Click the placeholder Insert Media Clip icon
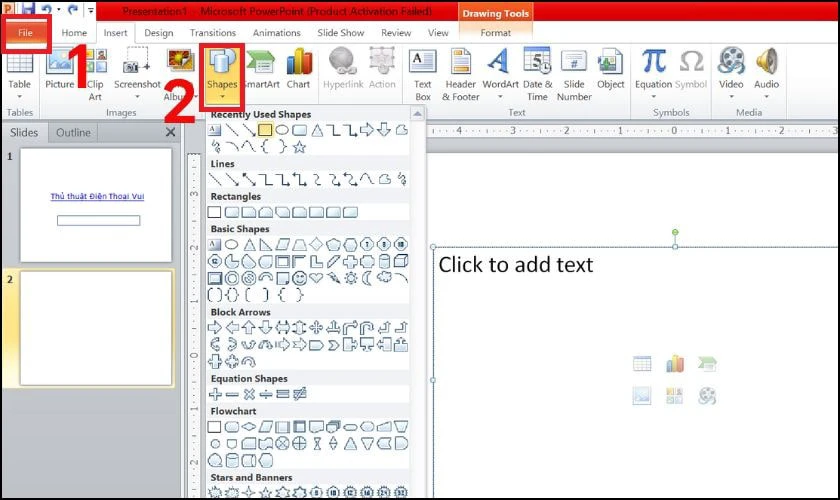The height and width of the screenshot is (500, 840). coord(707,396)
